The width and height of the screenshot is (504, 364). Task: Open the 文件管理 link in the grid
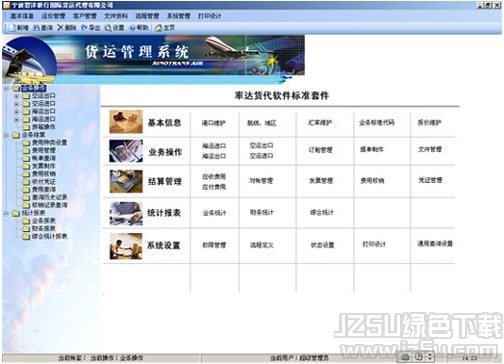pos(430,149)
